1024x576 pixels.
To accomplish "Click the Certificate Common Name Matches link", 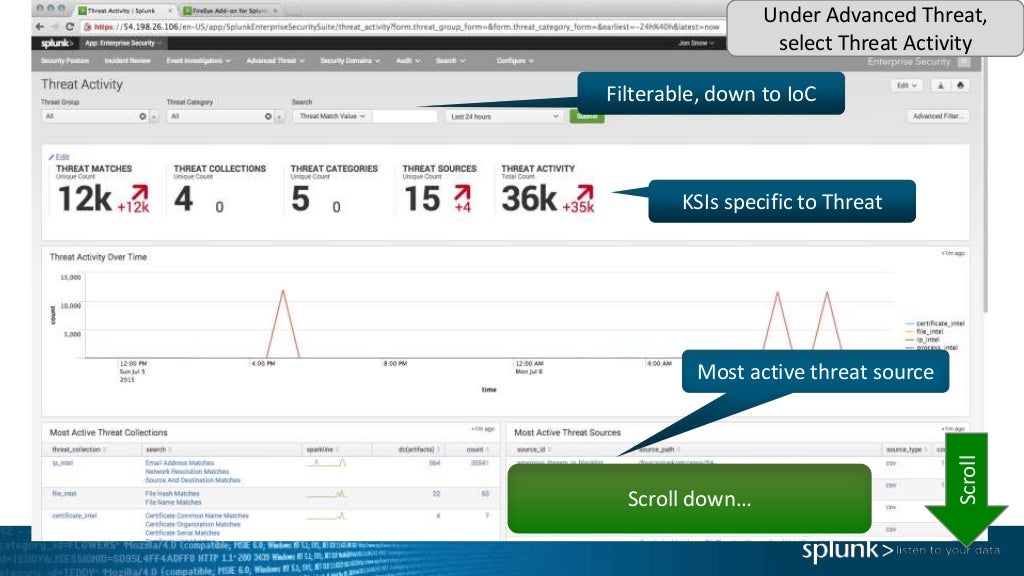I will tap(197, 516).
